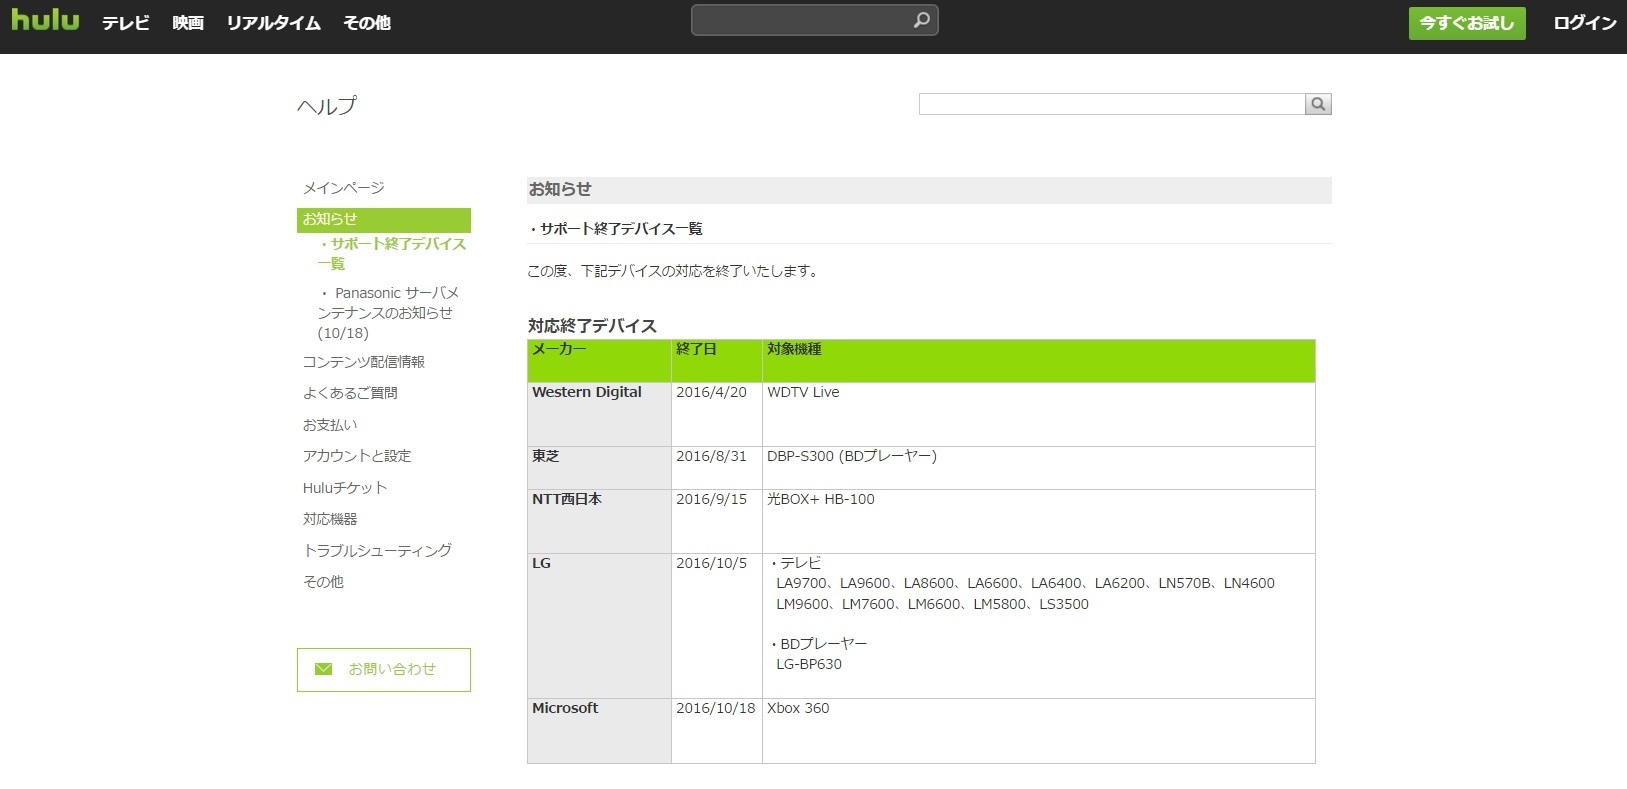Screen dimensions: 1627x789
Task: Click the 2016/4/20 date cell
Action: pyautogui.click(x=717, y=414)
